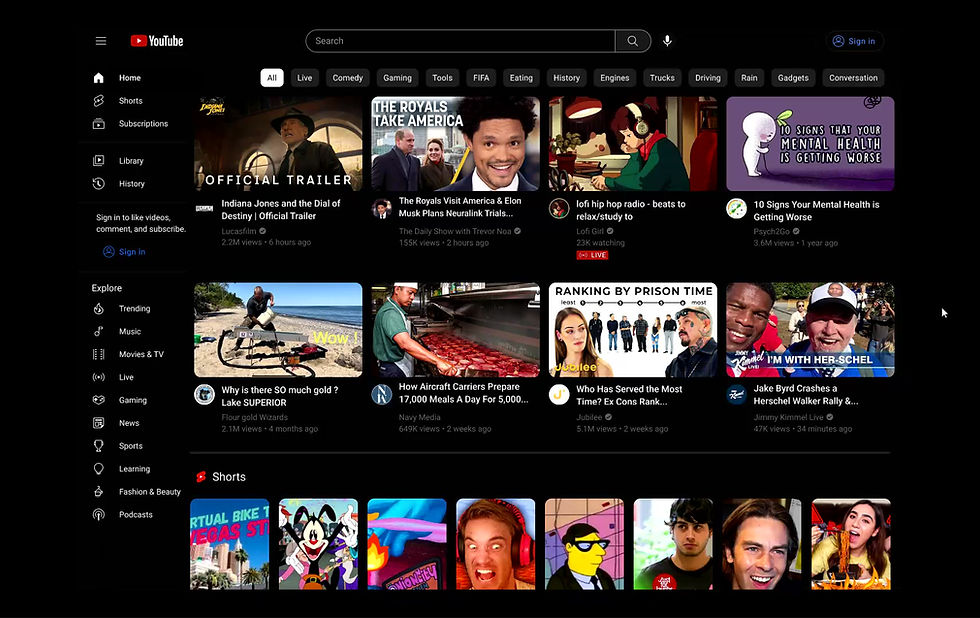
Task: Open News icon under Explore
Action: [99, 423]
